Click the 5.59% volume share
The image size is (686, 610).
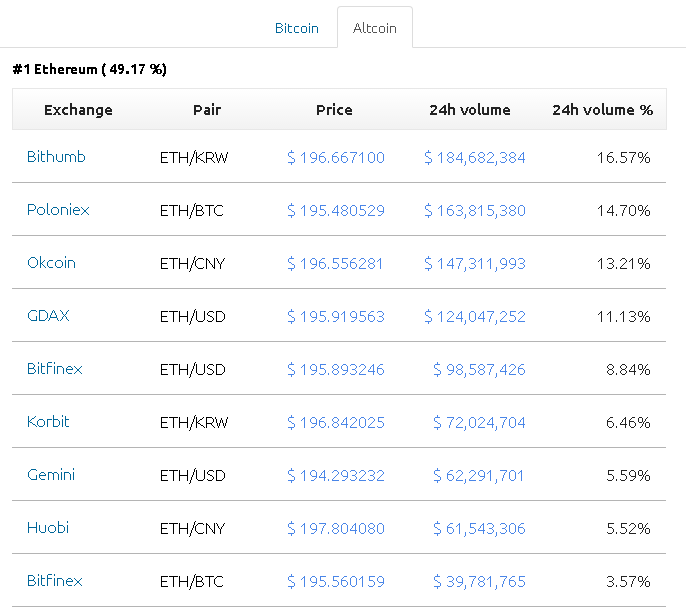pyautogui.click(x=628, y=475)
